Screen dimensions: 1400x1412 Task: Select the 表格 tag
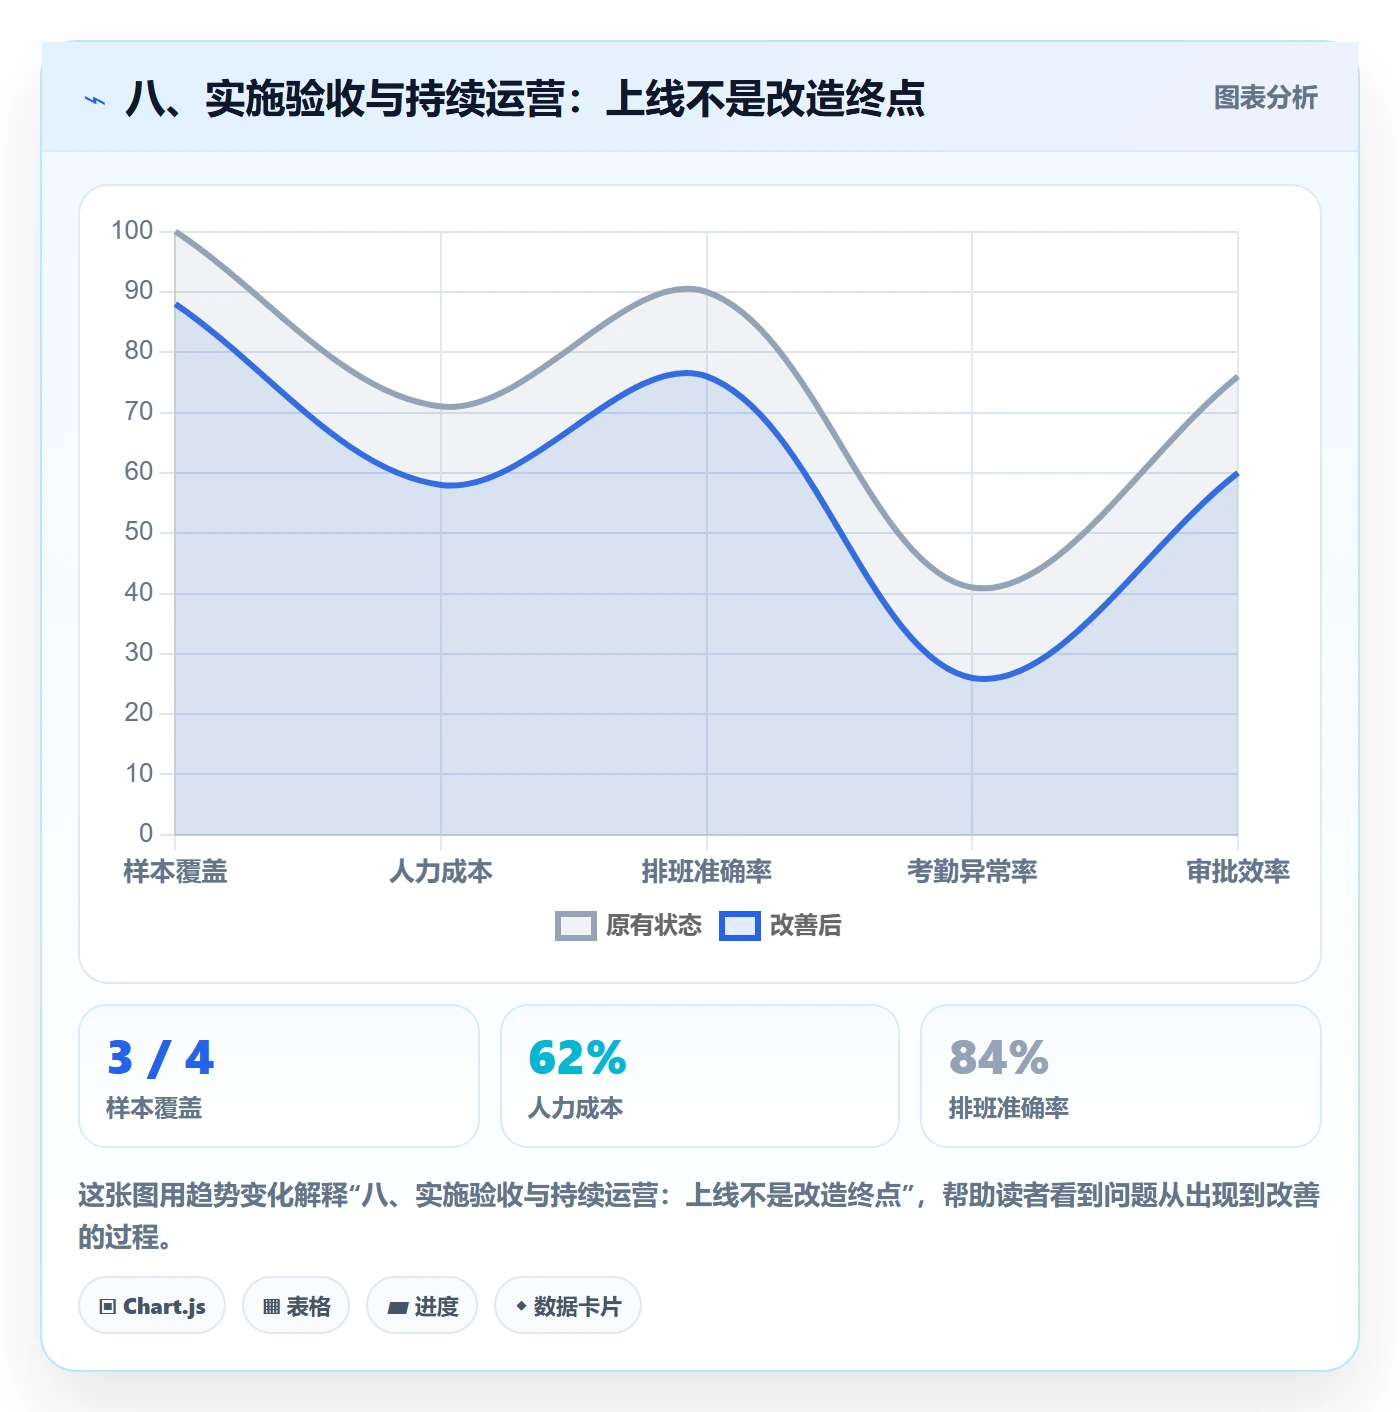click(296, 1306)
